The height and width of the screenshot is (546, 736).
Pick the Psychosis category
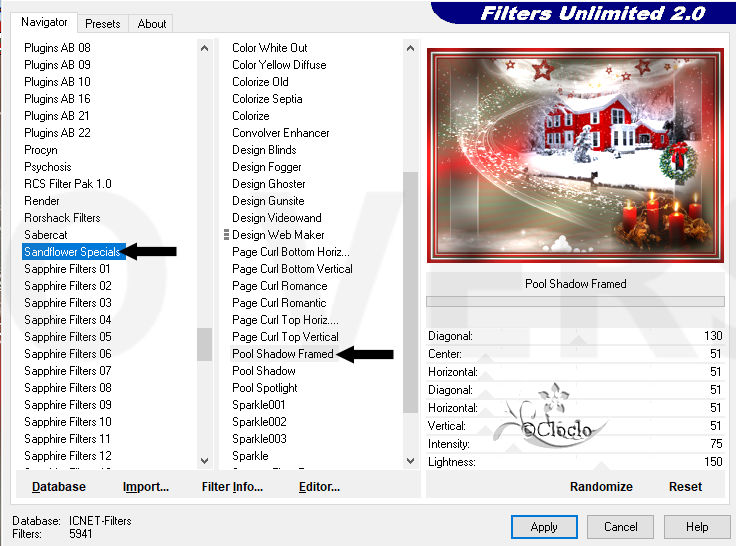[x=48, y=167]
